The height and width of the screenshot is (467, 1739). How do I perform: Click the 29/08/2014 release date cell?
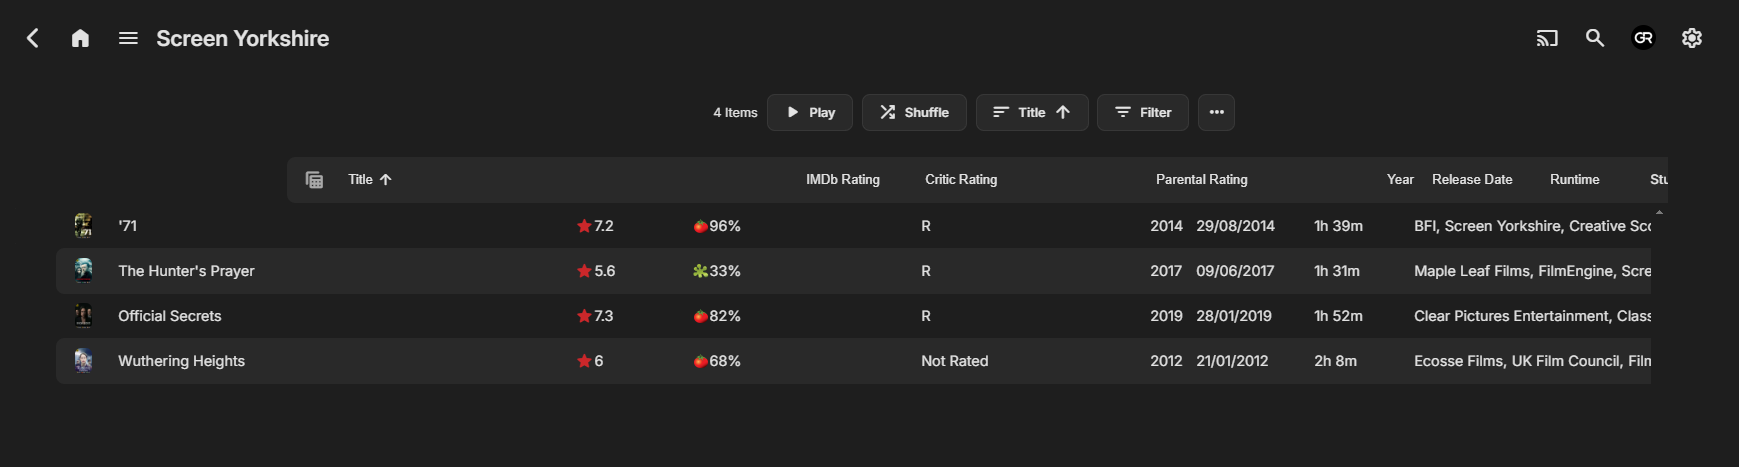[1236, 226]
